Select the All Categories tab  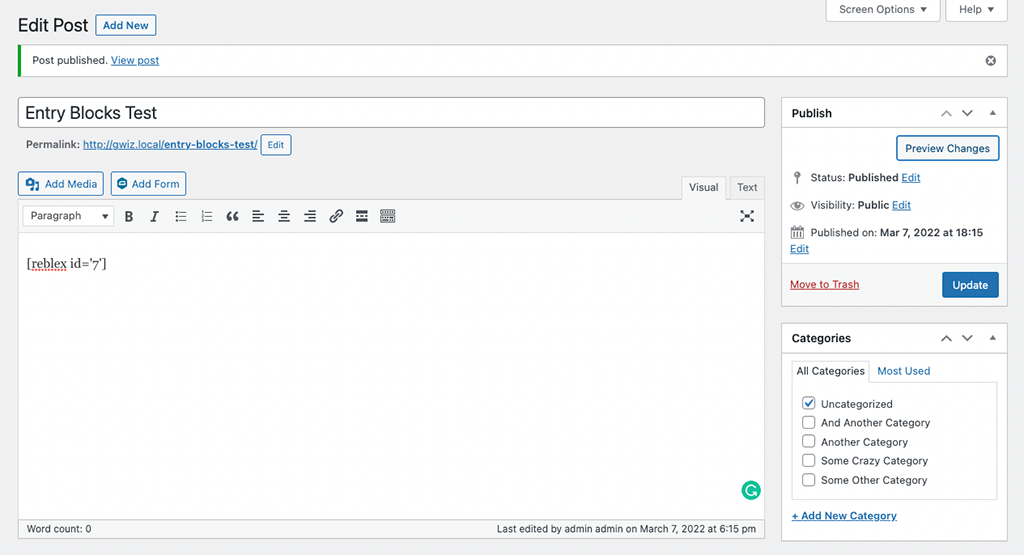[830, 371]
